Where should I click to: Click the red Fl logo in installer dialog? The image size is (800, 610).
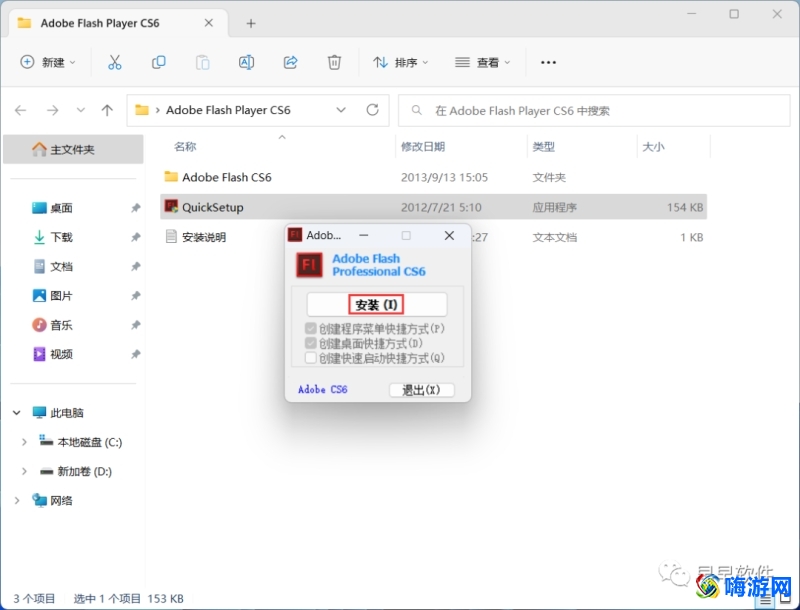(310, 265)
